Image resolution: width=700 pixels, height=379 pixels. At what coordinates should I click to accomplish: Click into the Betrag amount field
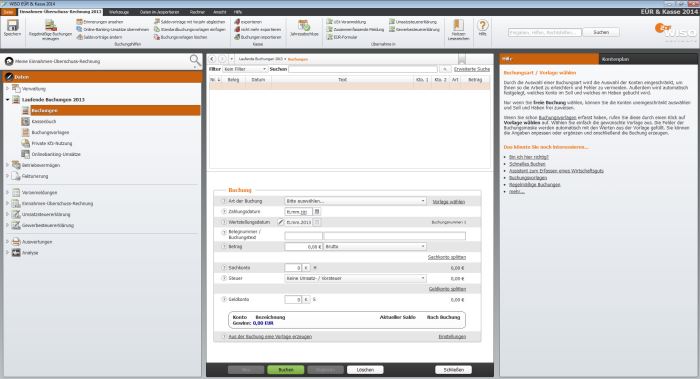click(303, 246)
